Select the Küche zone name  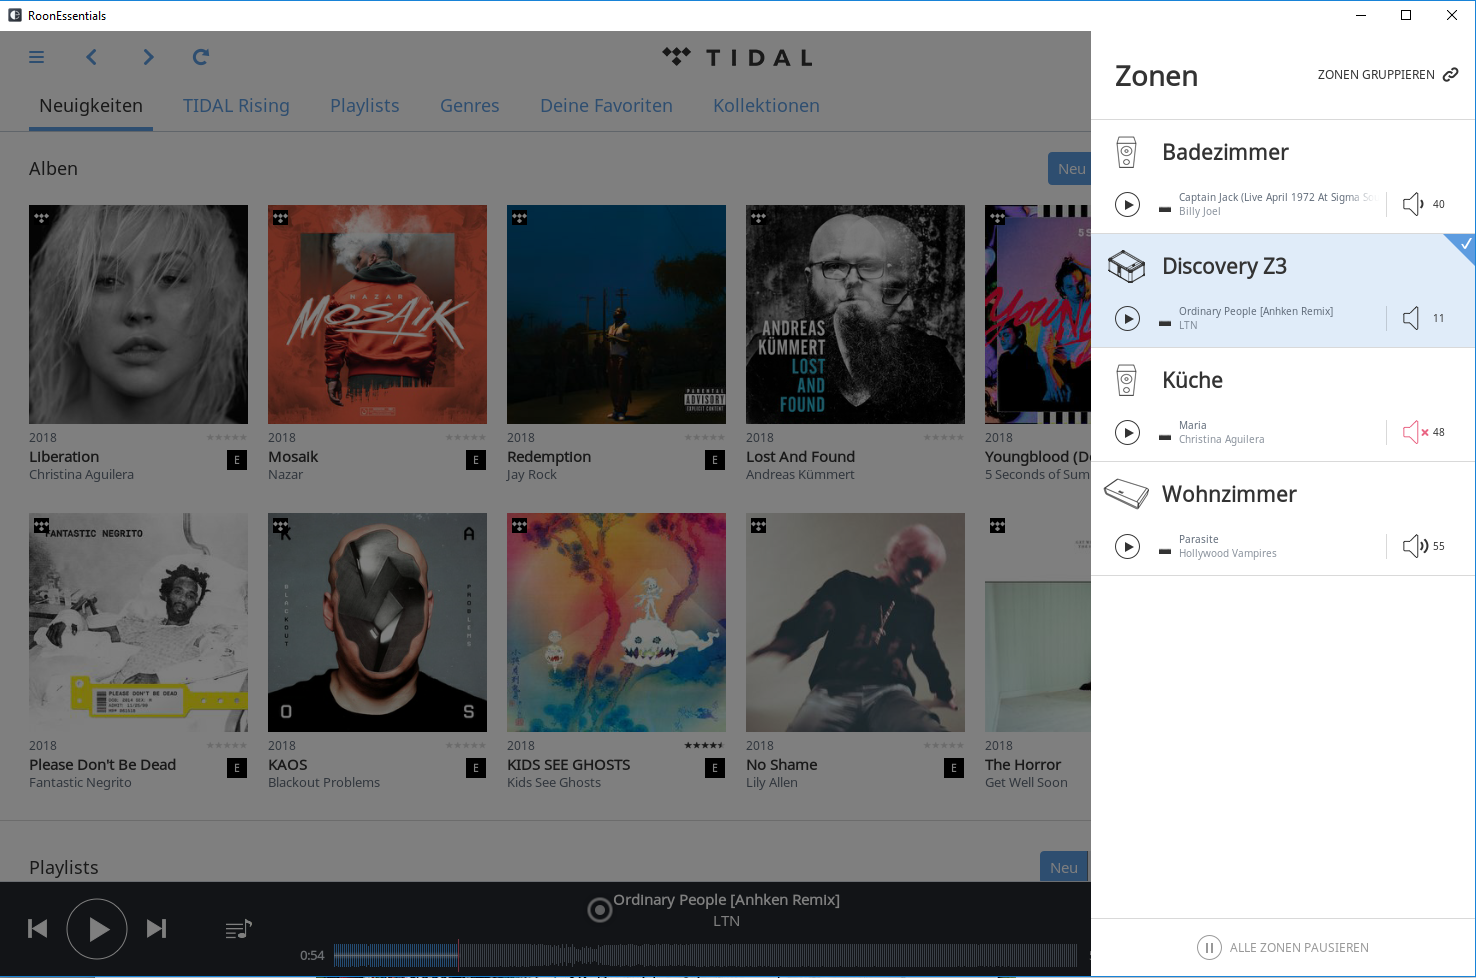[x=1192, y=380]
